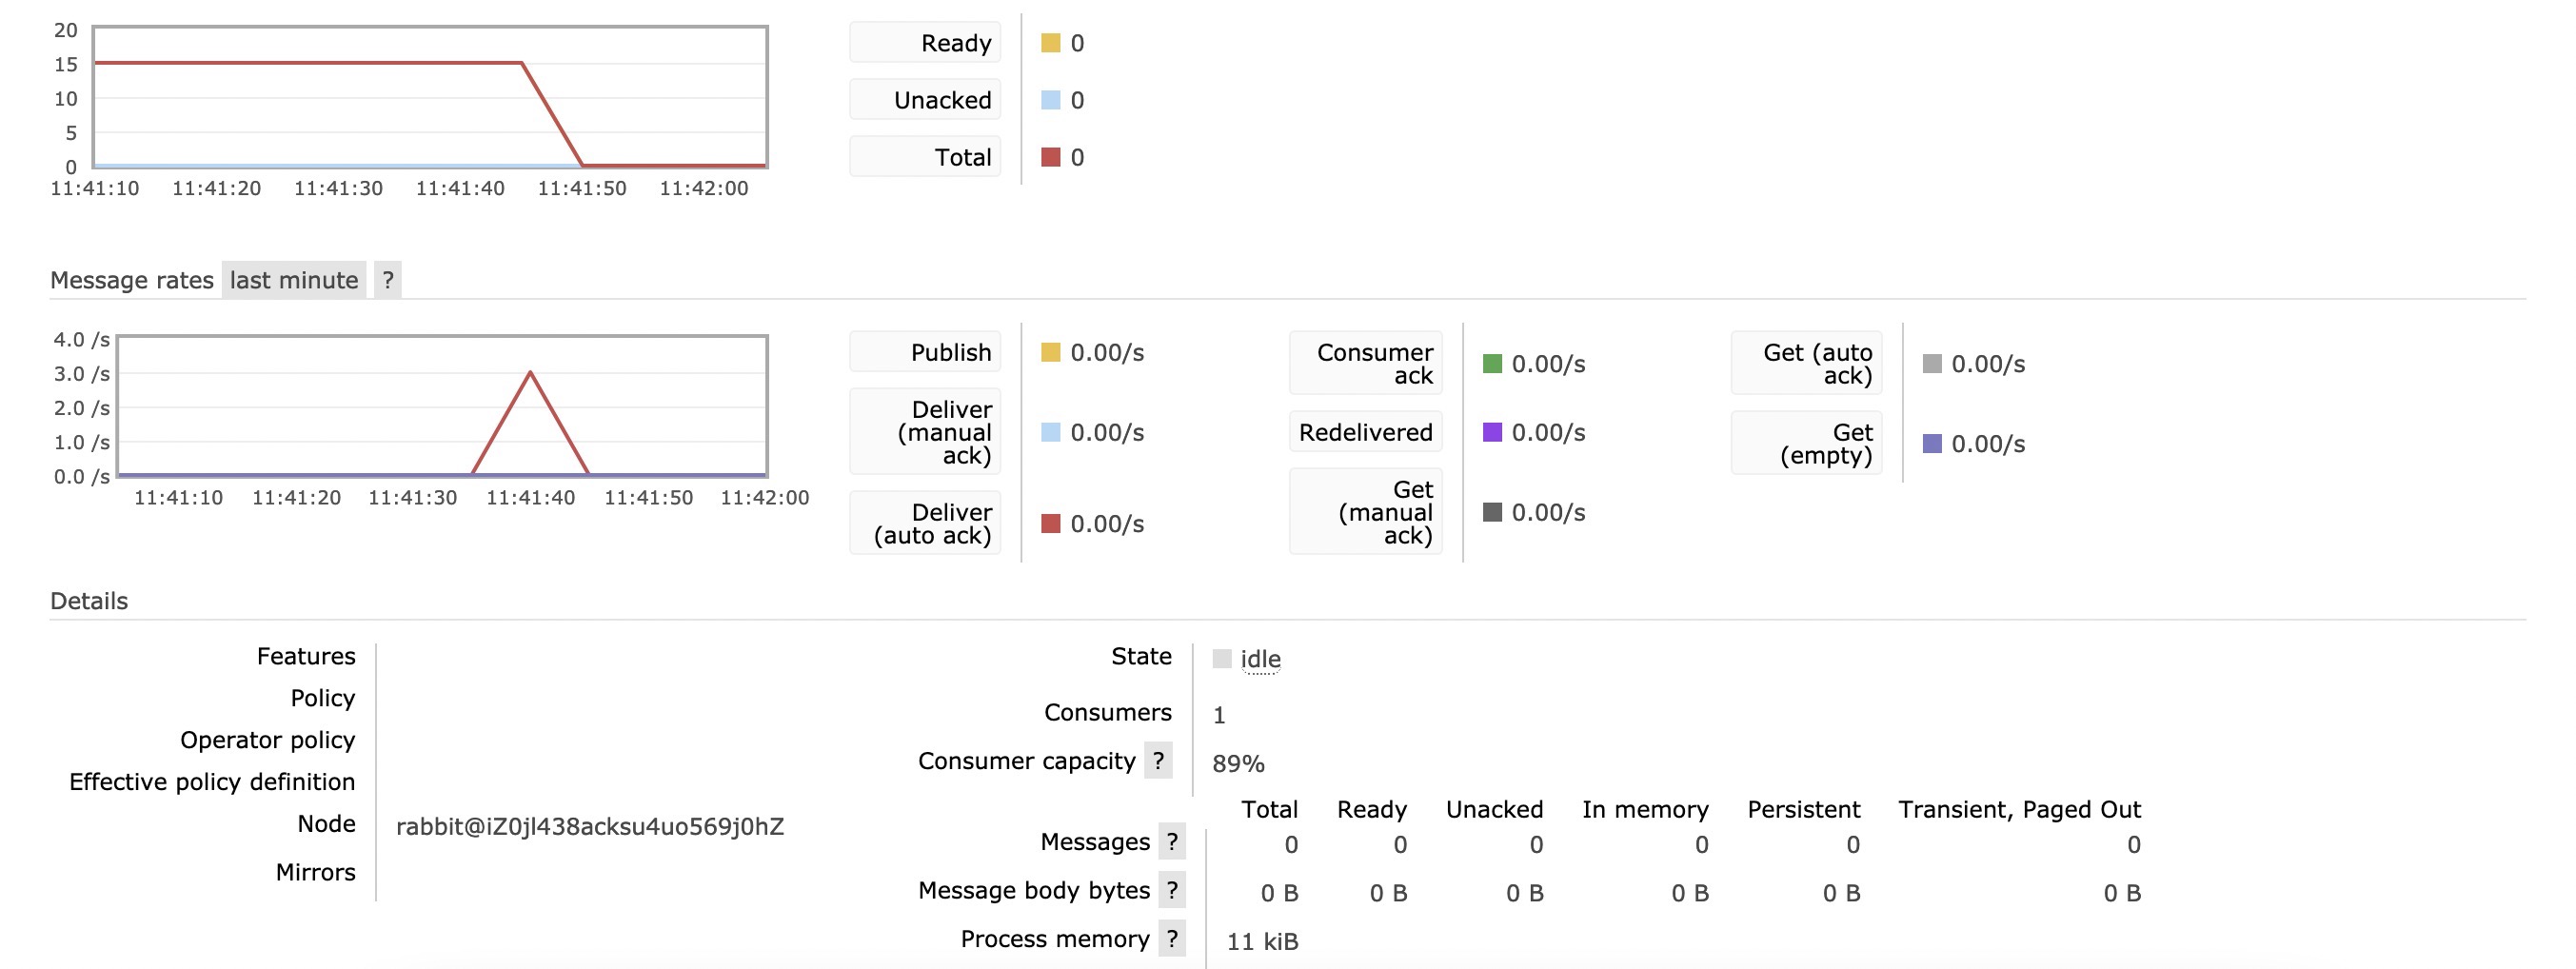Toggle the Unacked series in queued chart

point(925,100)
